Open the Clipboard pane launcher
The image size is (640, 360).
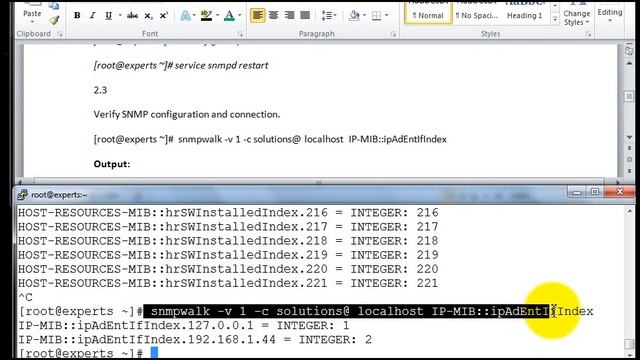coord(60,34)
